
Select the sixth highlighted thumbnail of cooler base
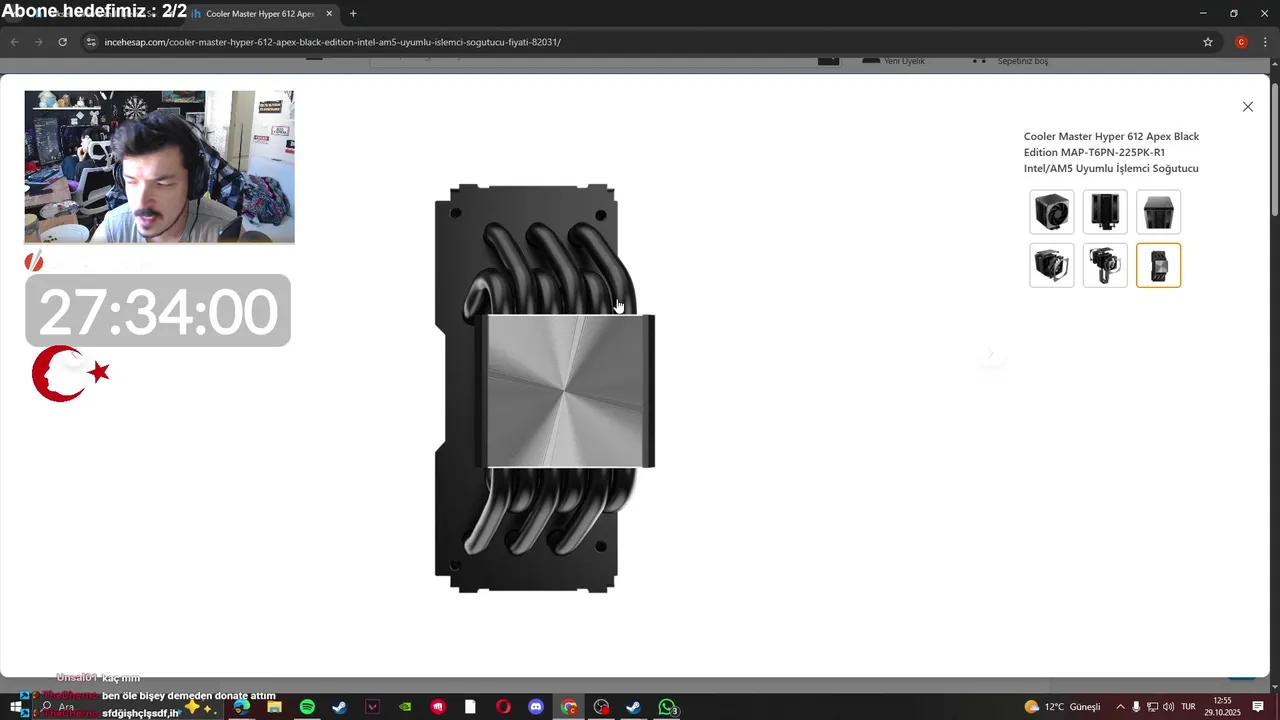pos(1158,265)
